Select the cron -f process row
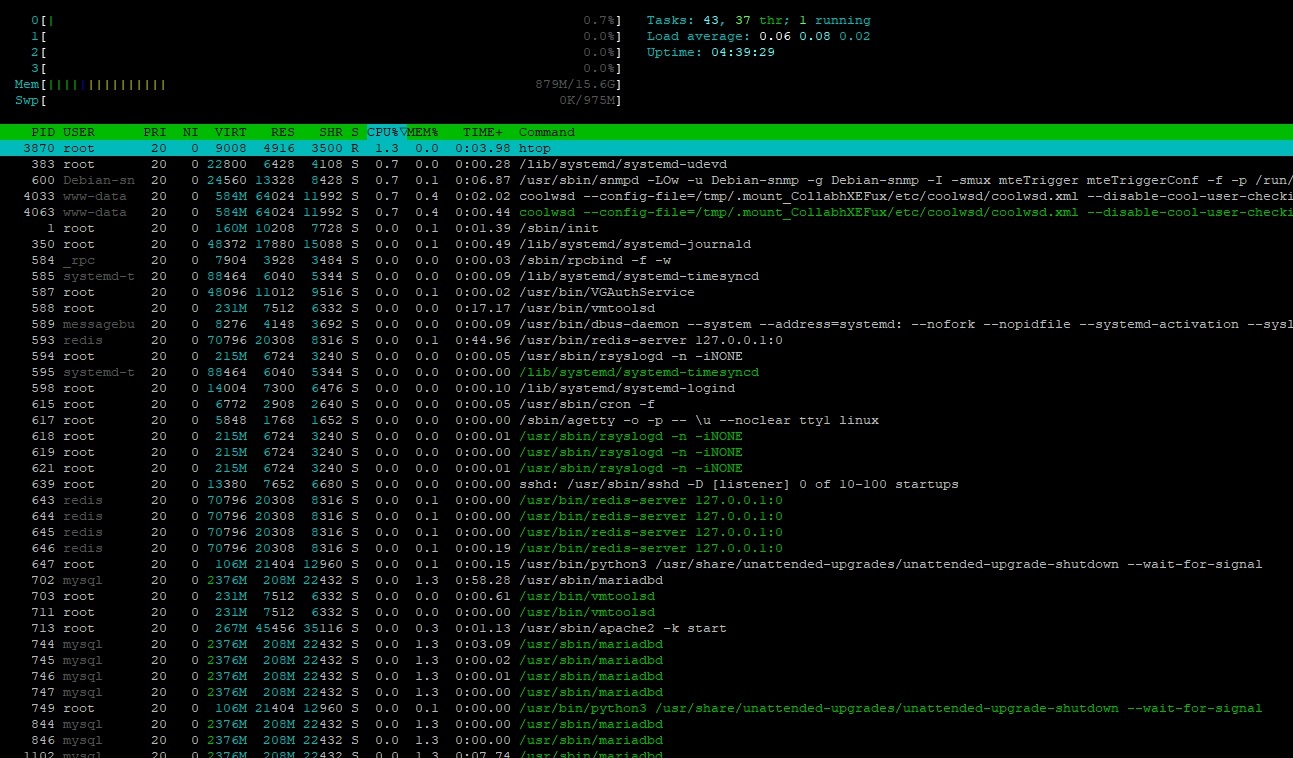Screen dimensions: 1293x758 pyautogui.click(x=646, y=404)
